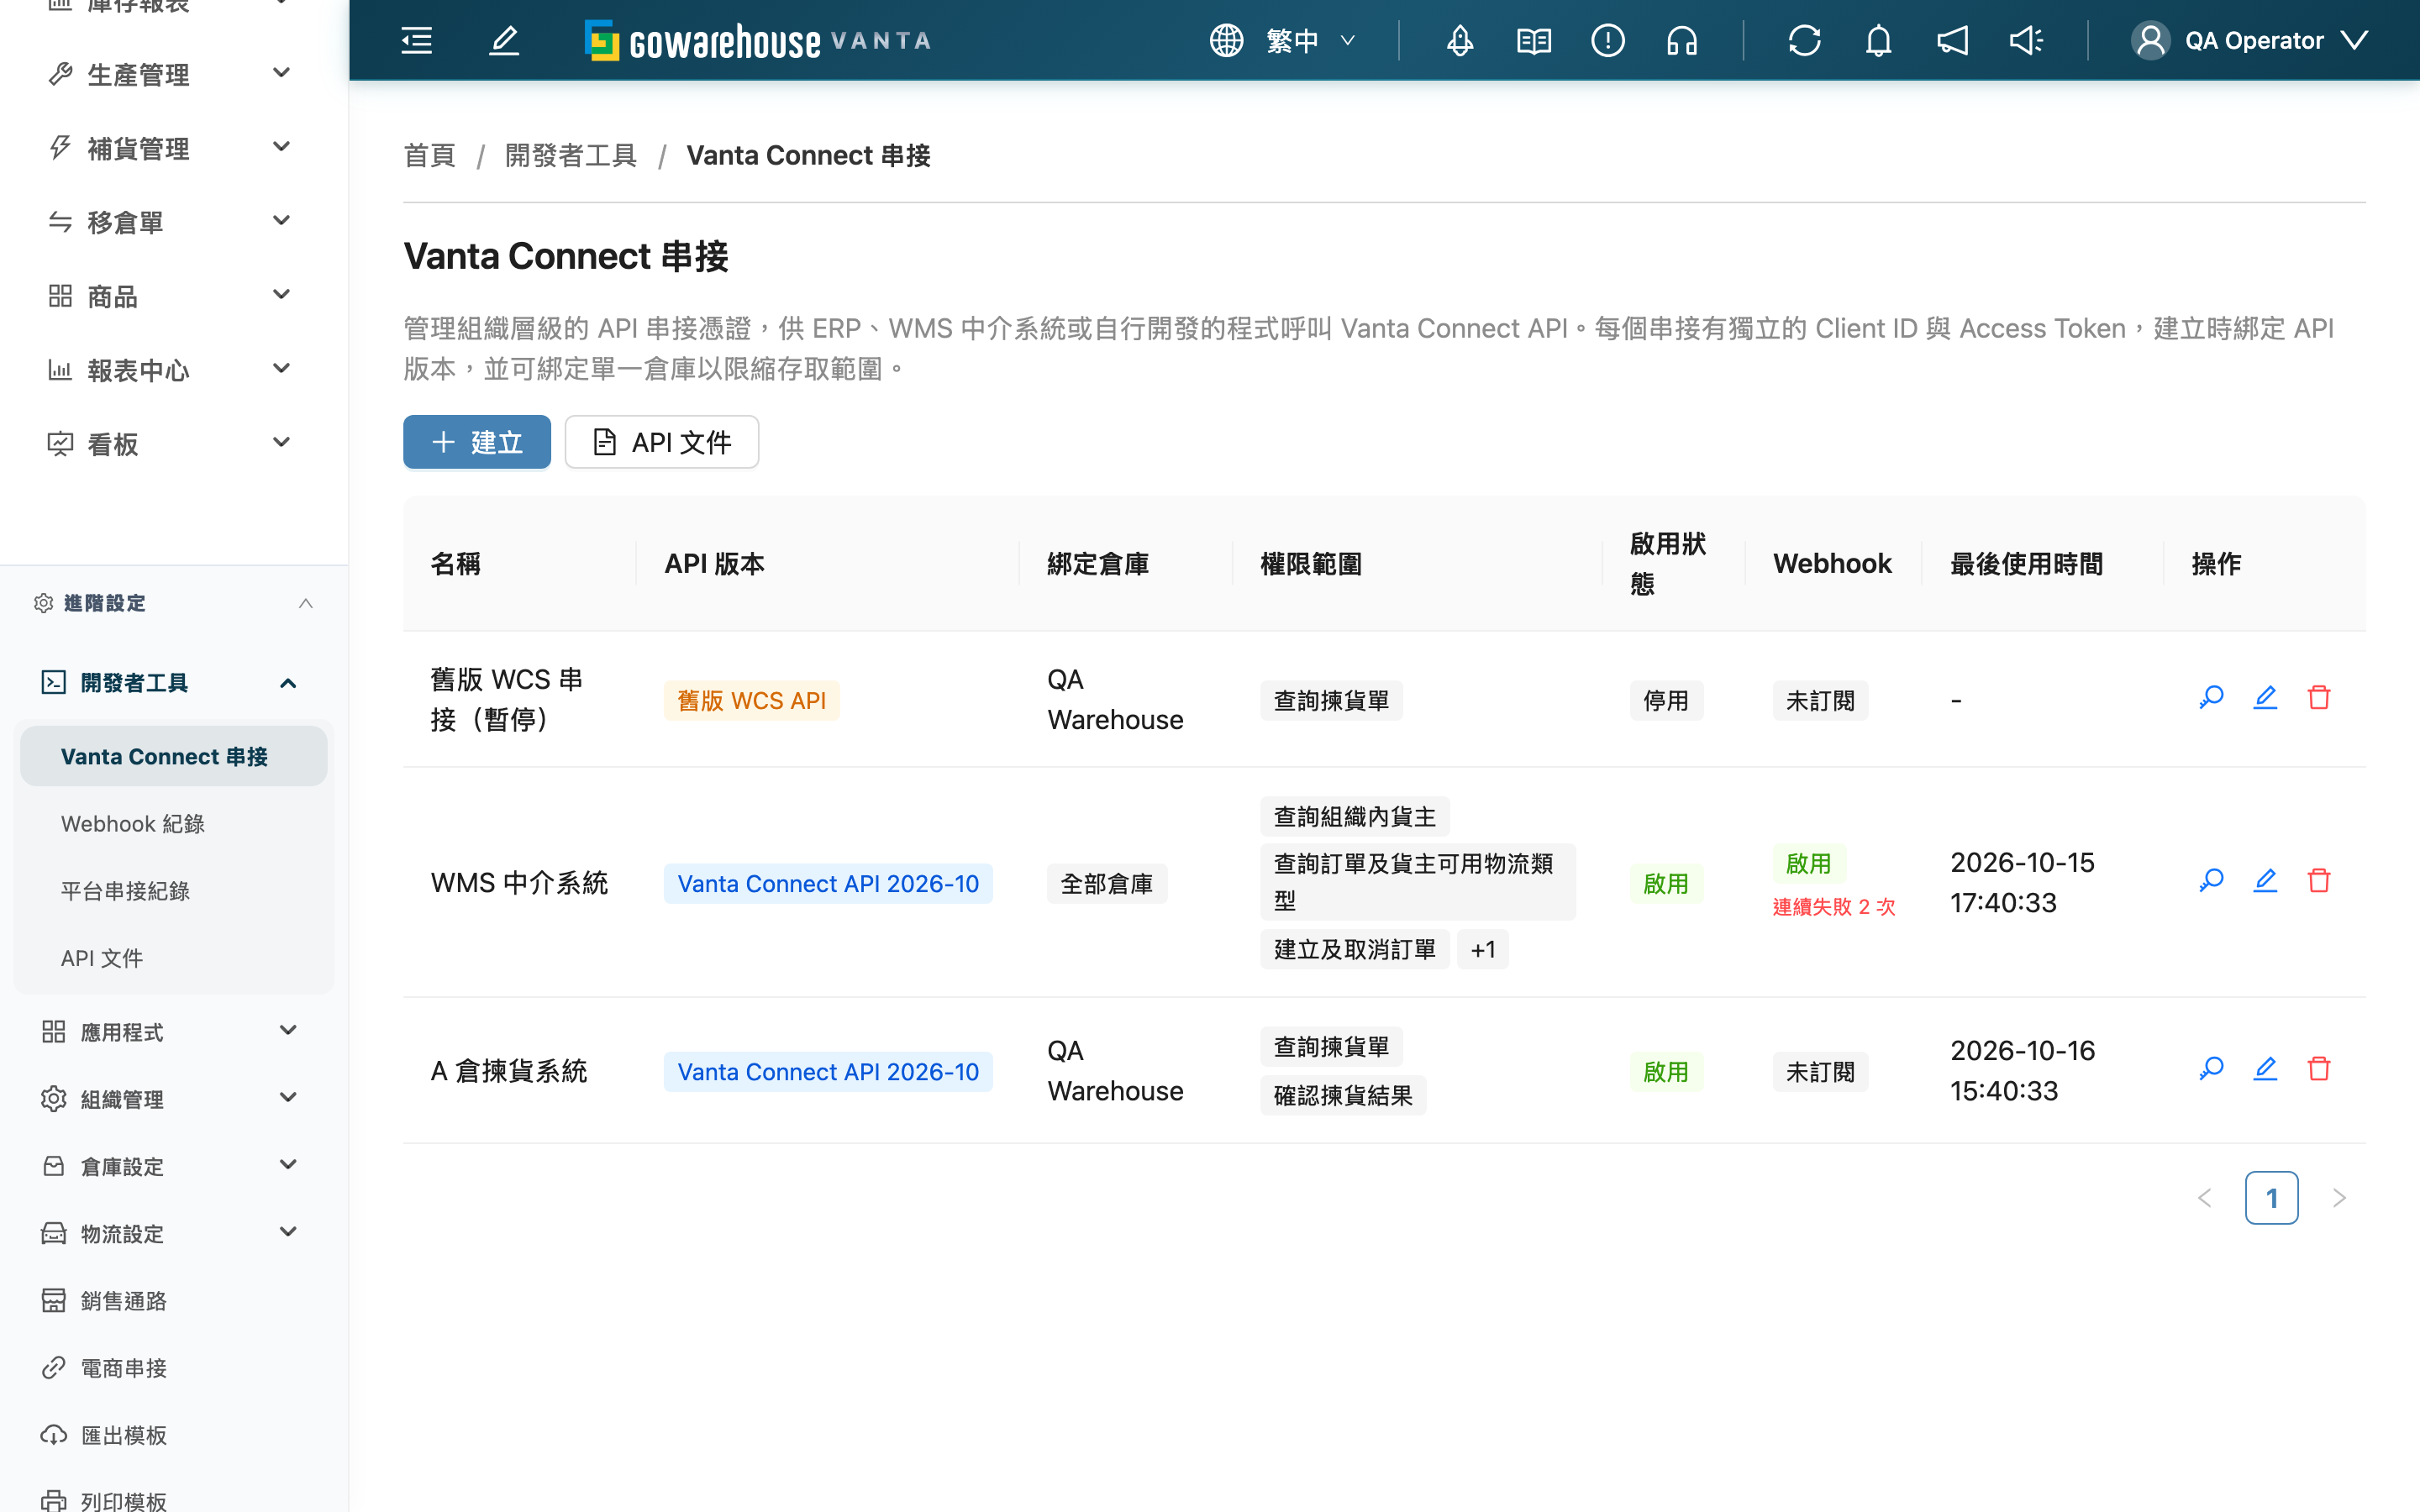View details of WMS 中介系統 row
This screenshot has width=2420, height=1512.
(x=2211, y=880)
